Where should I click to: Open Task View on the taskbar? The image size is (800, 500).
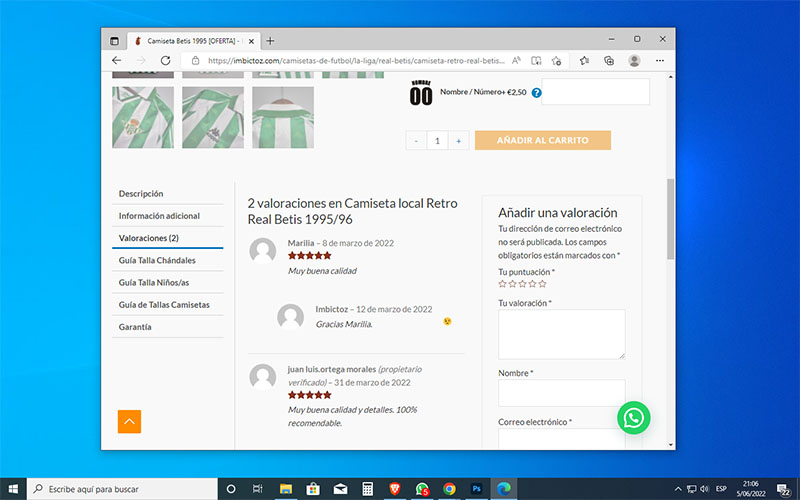(258, 489)
